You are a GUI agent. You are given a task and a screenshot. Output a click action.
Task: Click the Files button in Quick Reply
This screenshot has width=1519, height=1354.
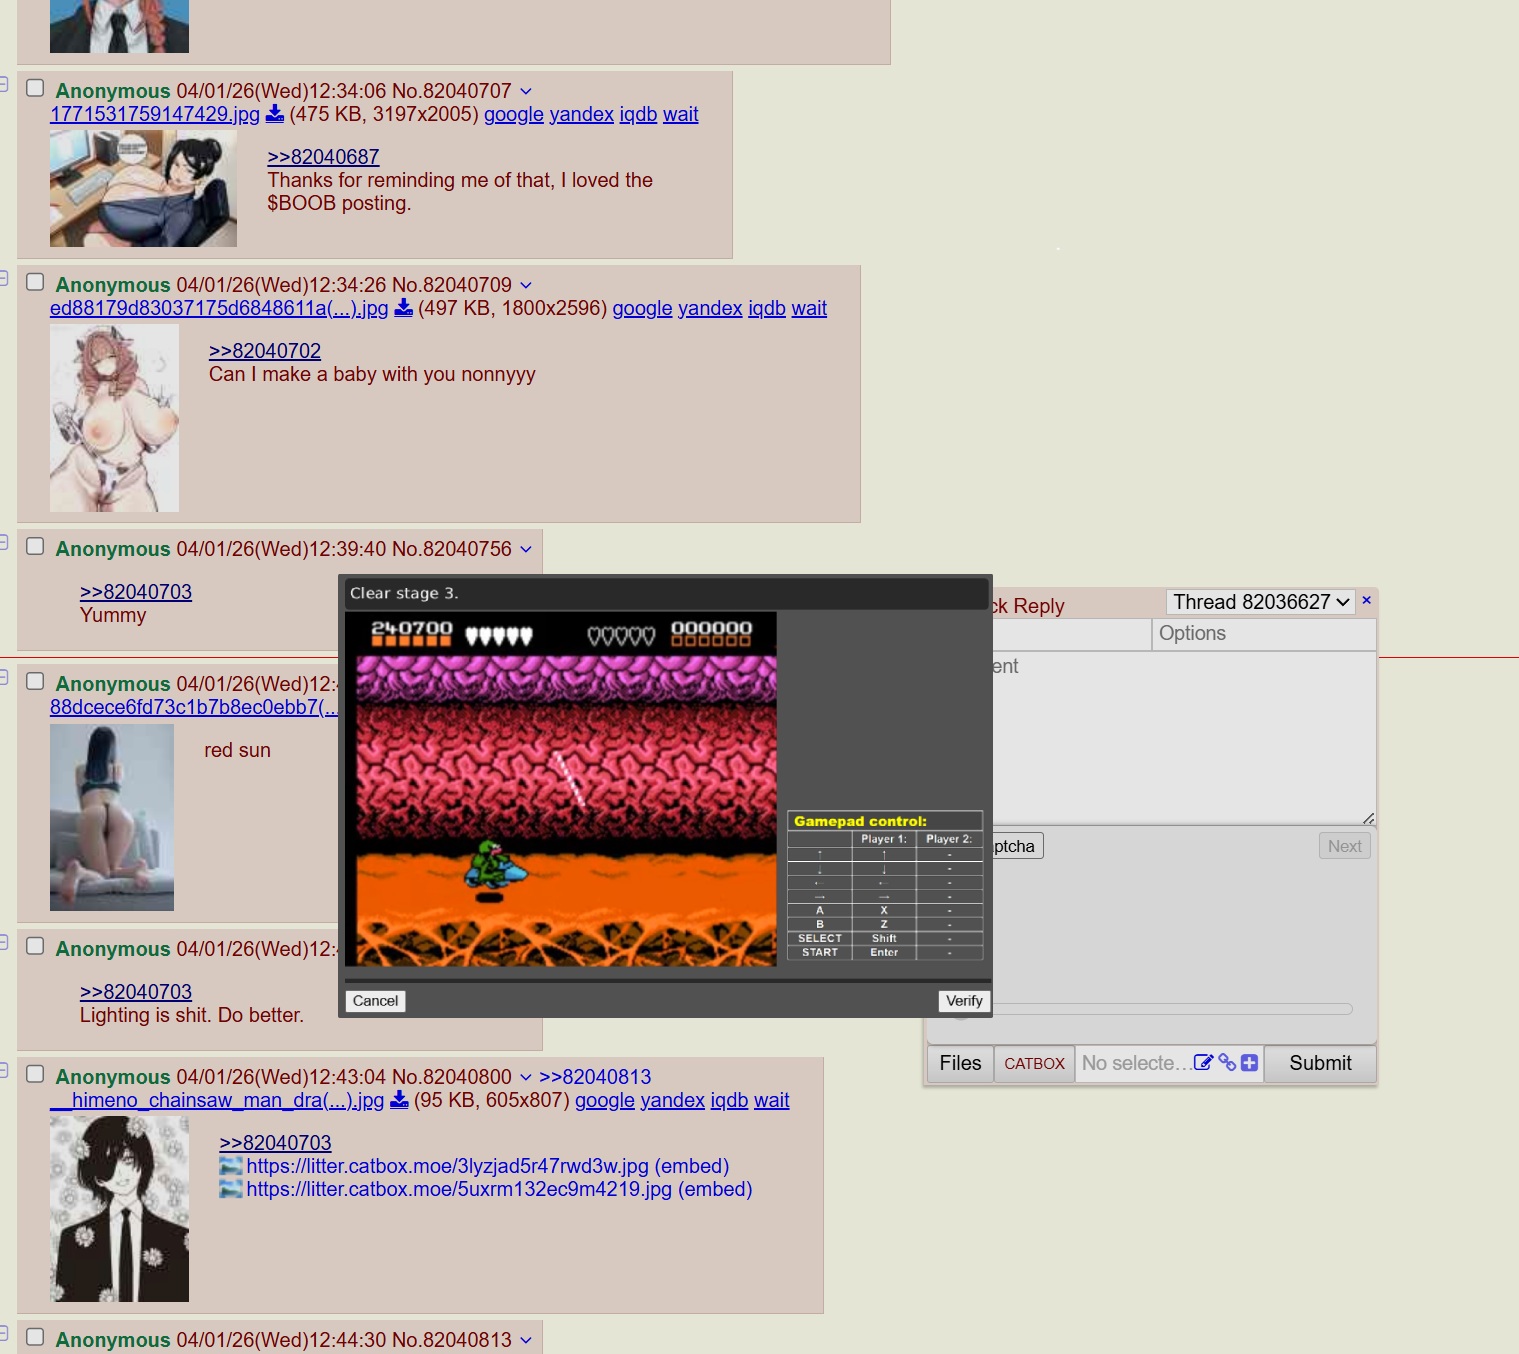tap(960, 1063)
